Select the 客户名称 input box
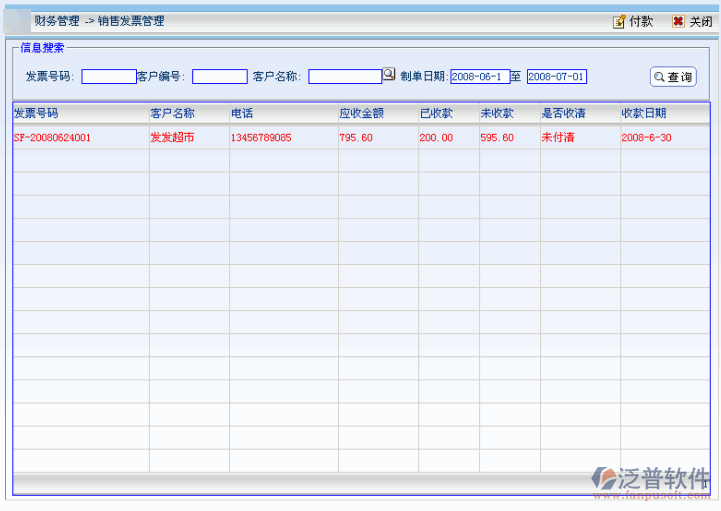Viewport: 721px width, 511px height. point(344,77)
